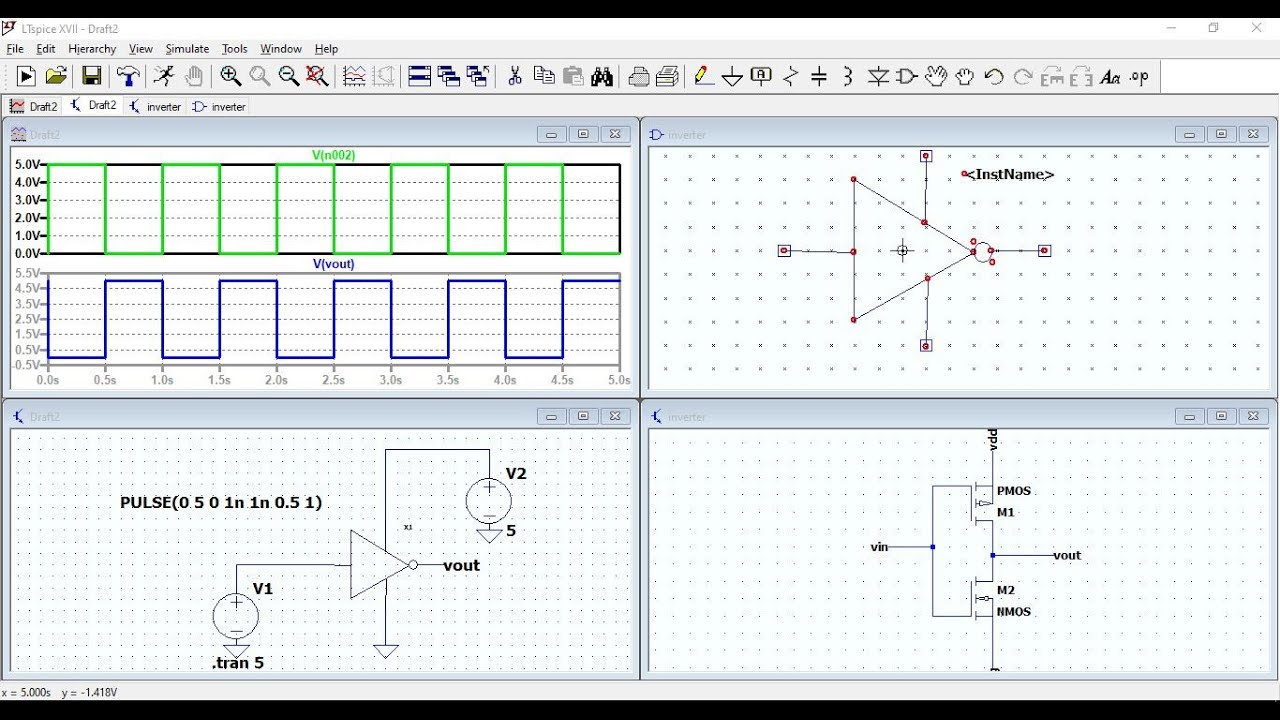Select the Drag tool closed-hand icon

pyautogui.click(x=965, y=77)
